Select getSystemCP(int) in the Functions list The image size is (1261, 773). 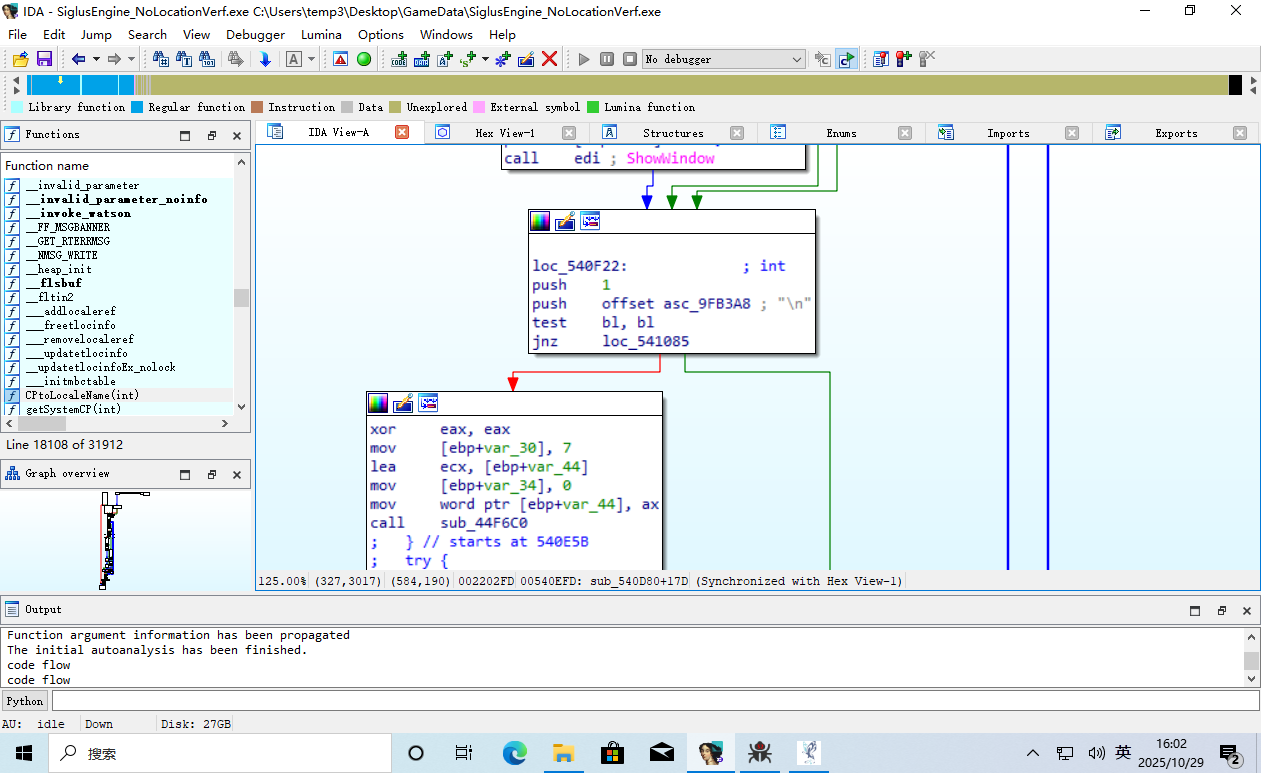(x=73, y=409)
